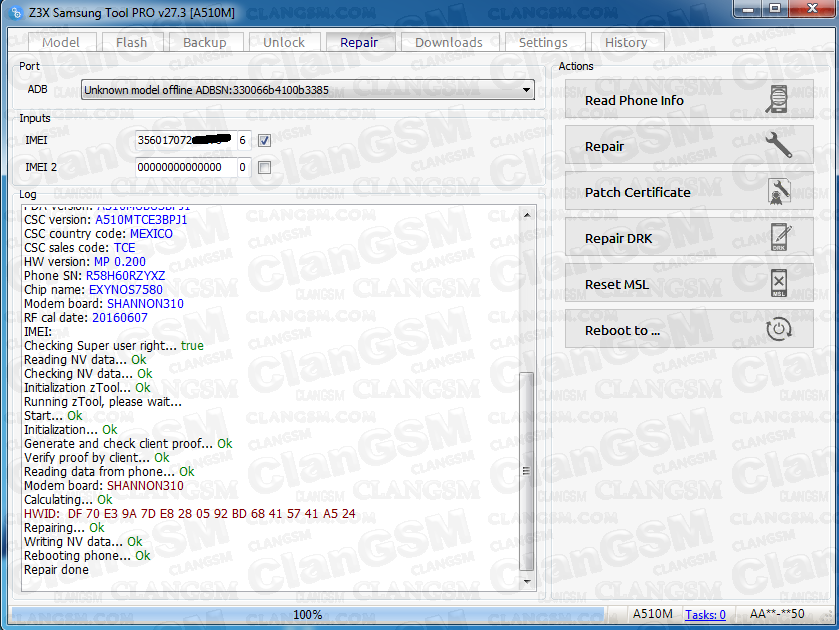Click the Reset MSL phone icon

coord(779,283)
